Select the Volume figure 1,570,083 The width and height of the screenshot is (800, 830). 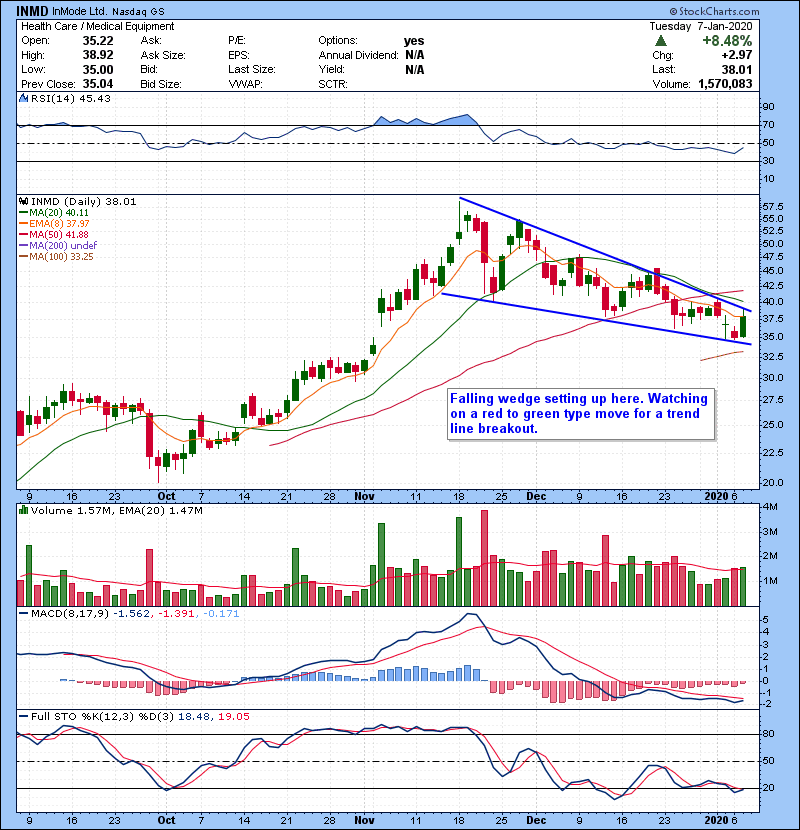[x=725, y=84]
